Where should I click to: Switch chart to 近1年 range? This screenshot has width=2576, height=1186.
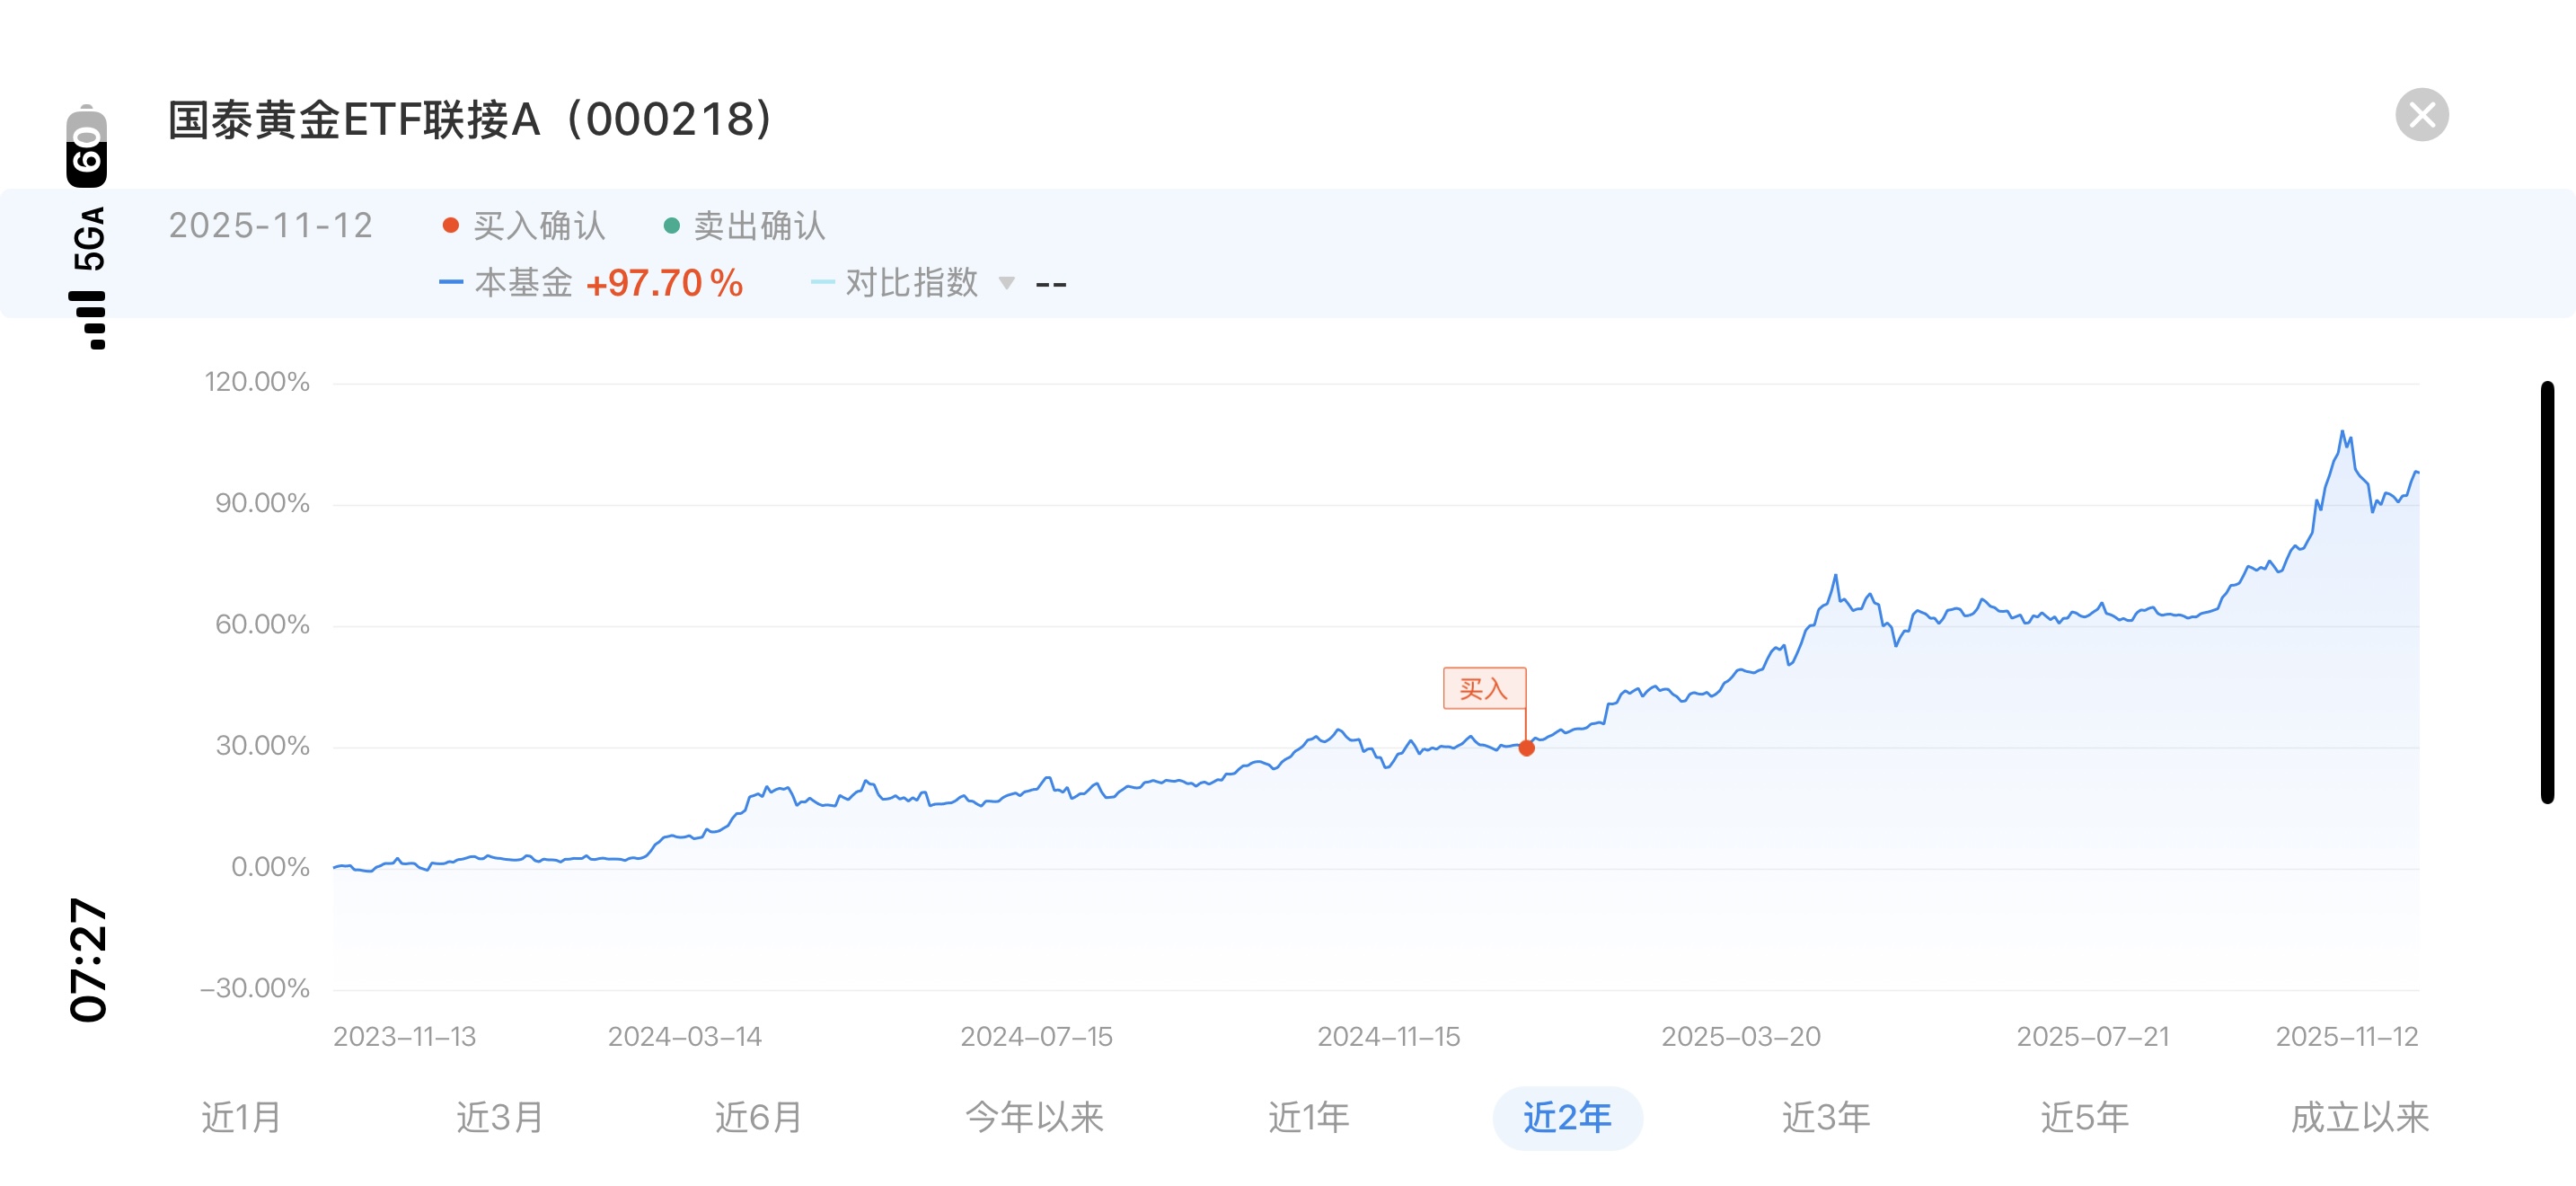click(1309, 1117)
